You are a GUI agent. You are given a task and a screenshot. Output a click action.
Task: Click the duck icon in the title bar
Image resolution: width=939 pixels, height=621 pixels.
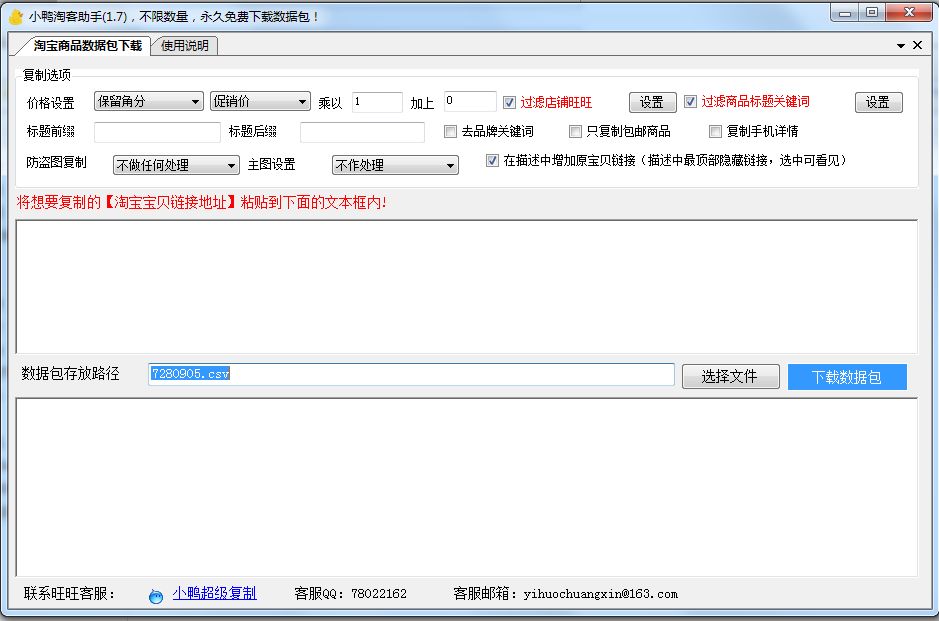(x=13, y=14)
